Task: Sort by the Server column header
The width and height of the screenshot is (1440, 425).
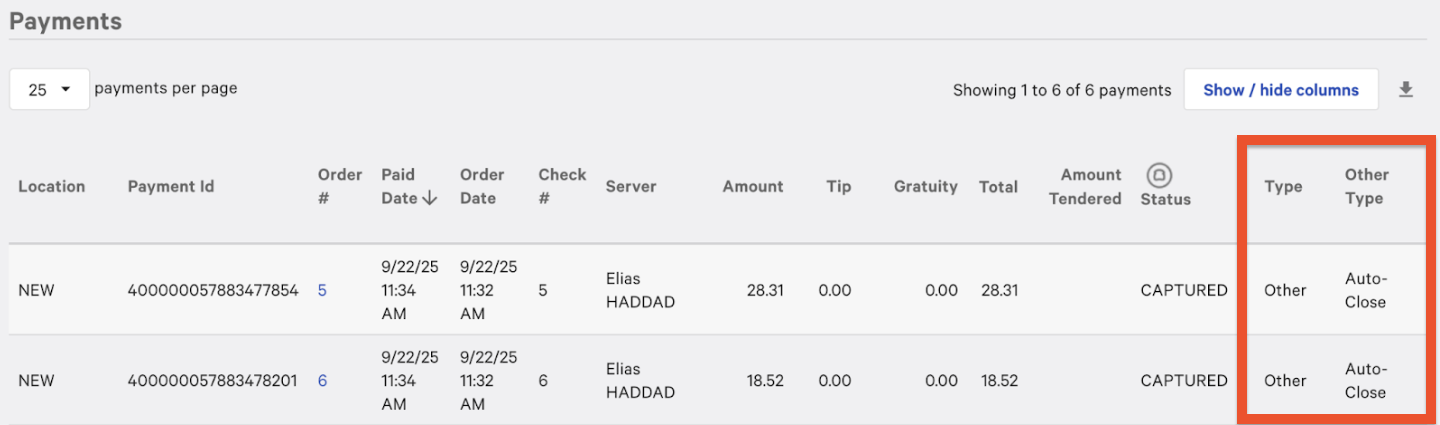Action: coord(631,186)
